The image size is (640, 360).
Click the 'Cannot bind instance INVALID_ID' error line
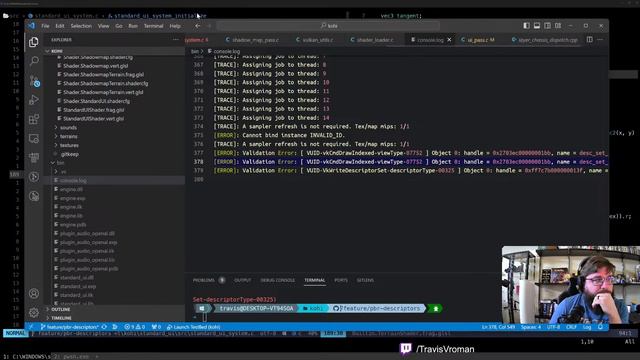click(x=279, y=135)
